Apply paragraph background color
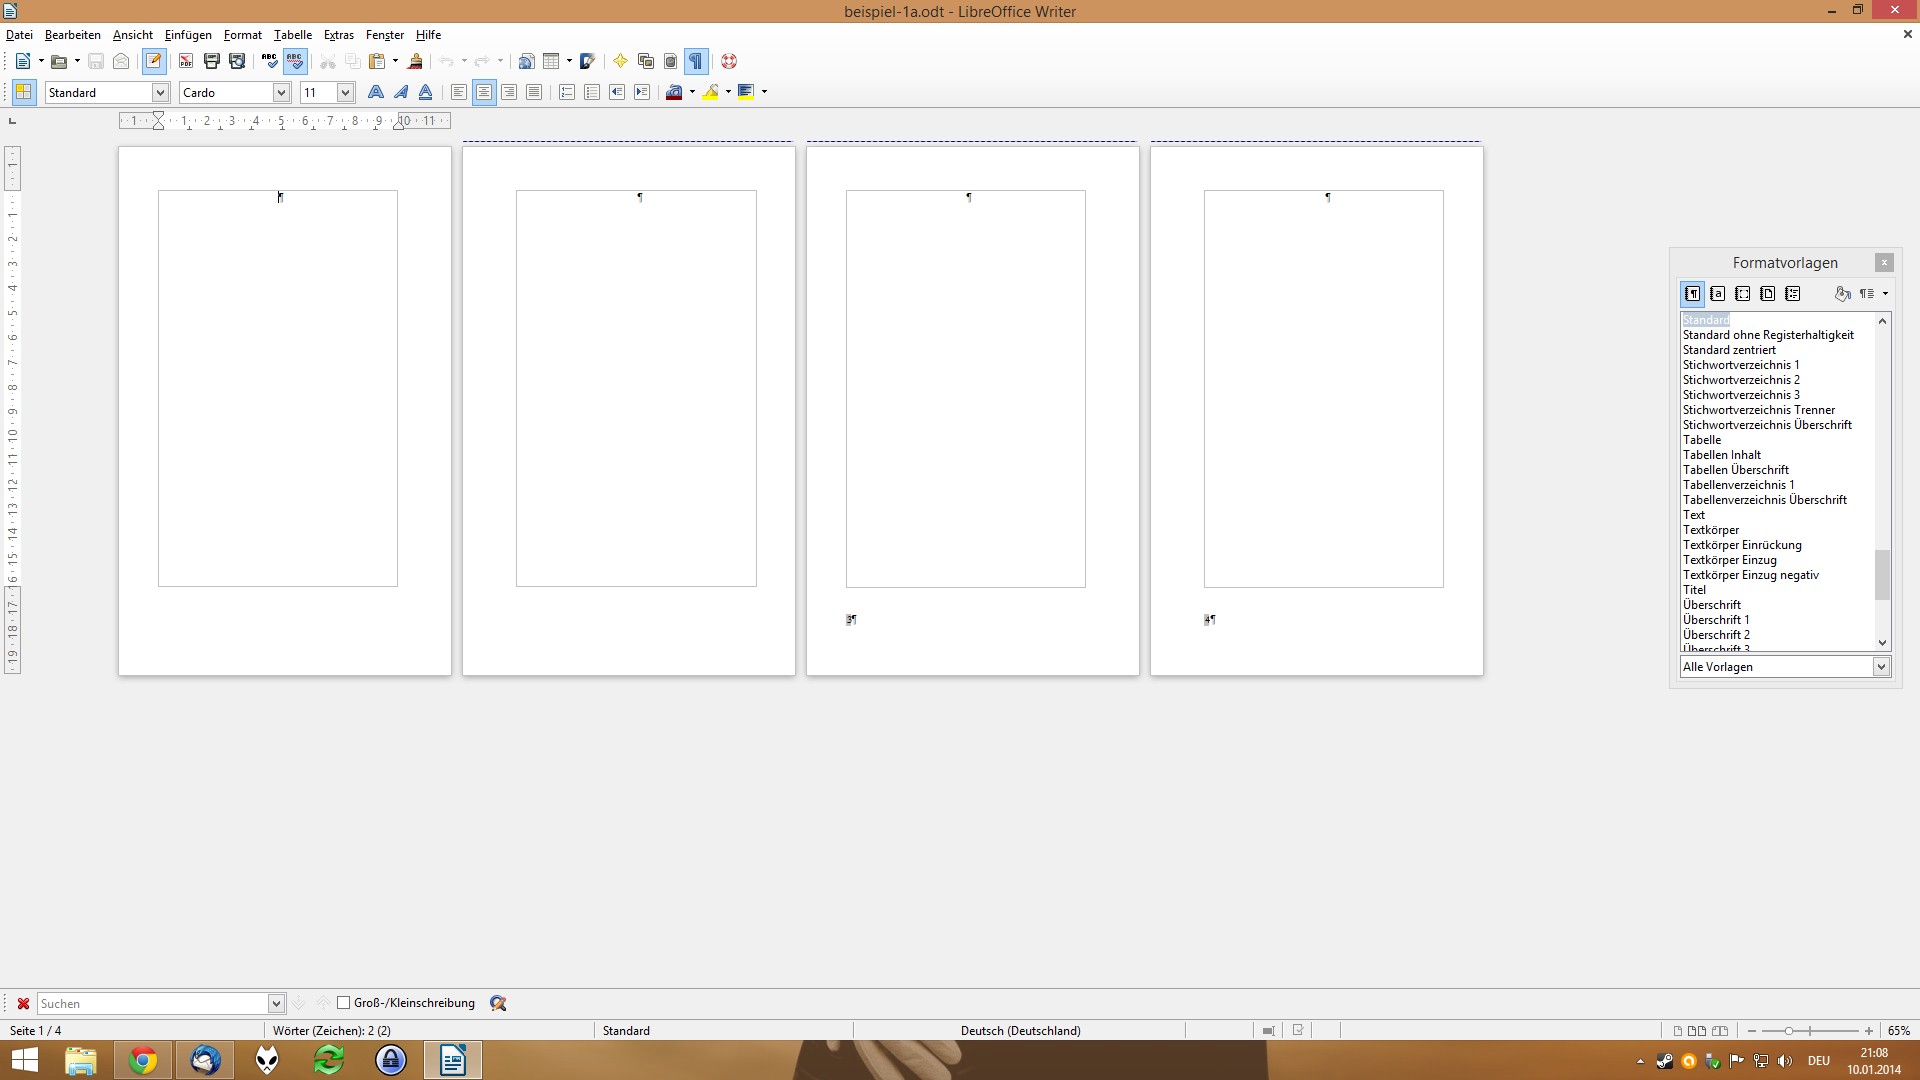Screen dimensions: 1920x1080 pos(746,92)
